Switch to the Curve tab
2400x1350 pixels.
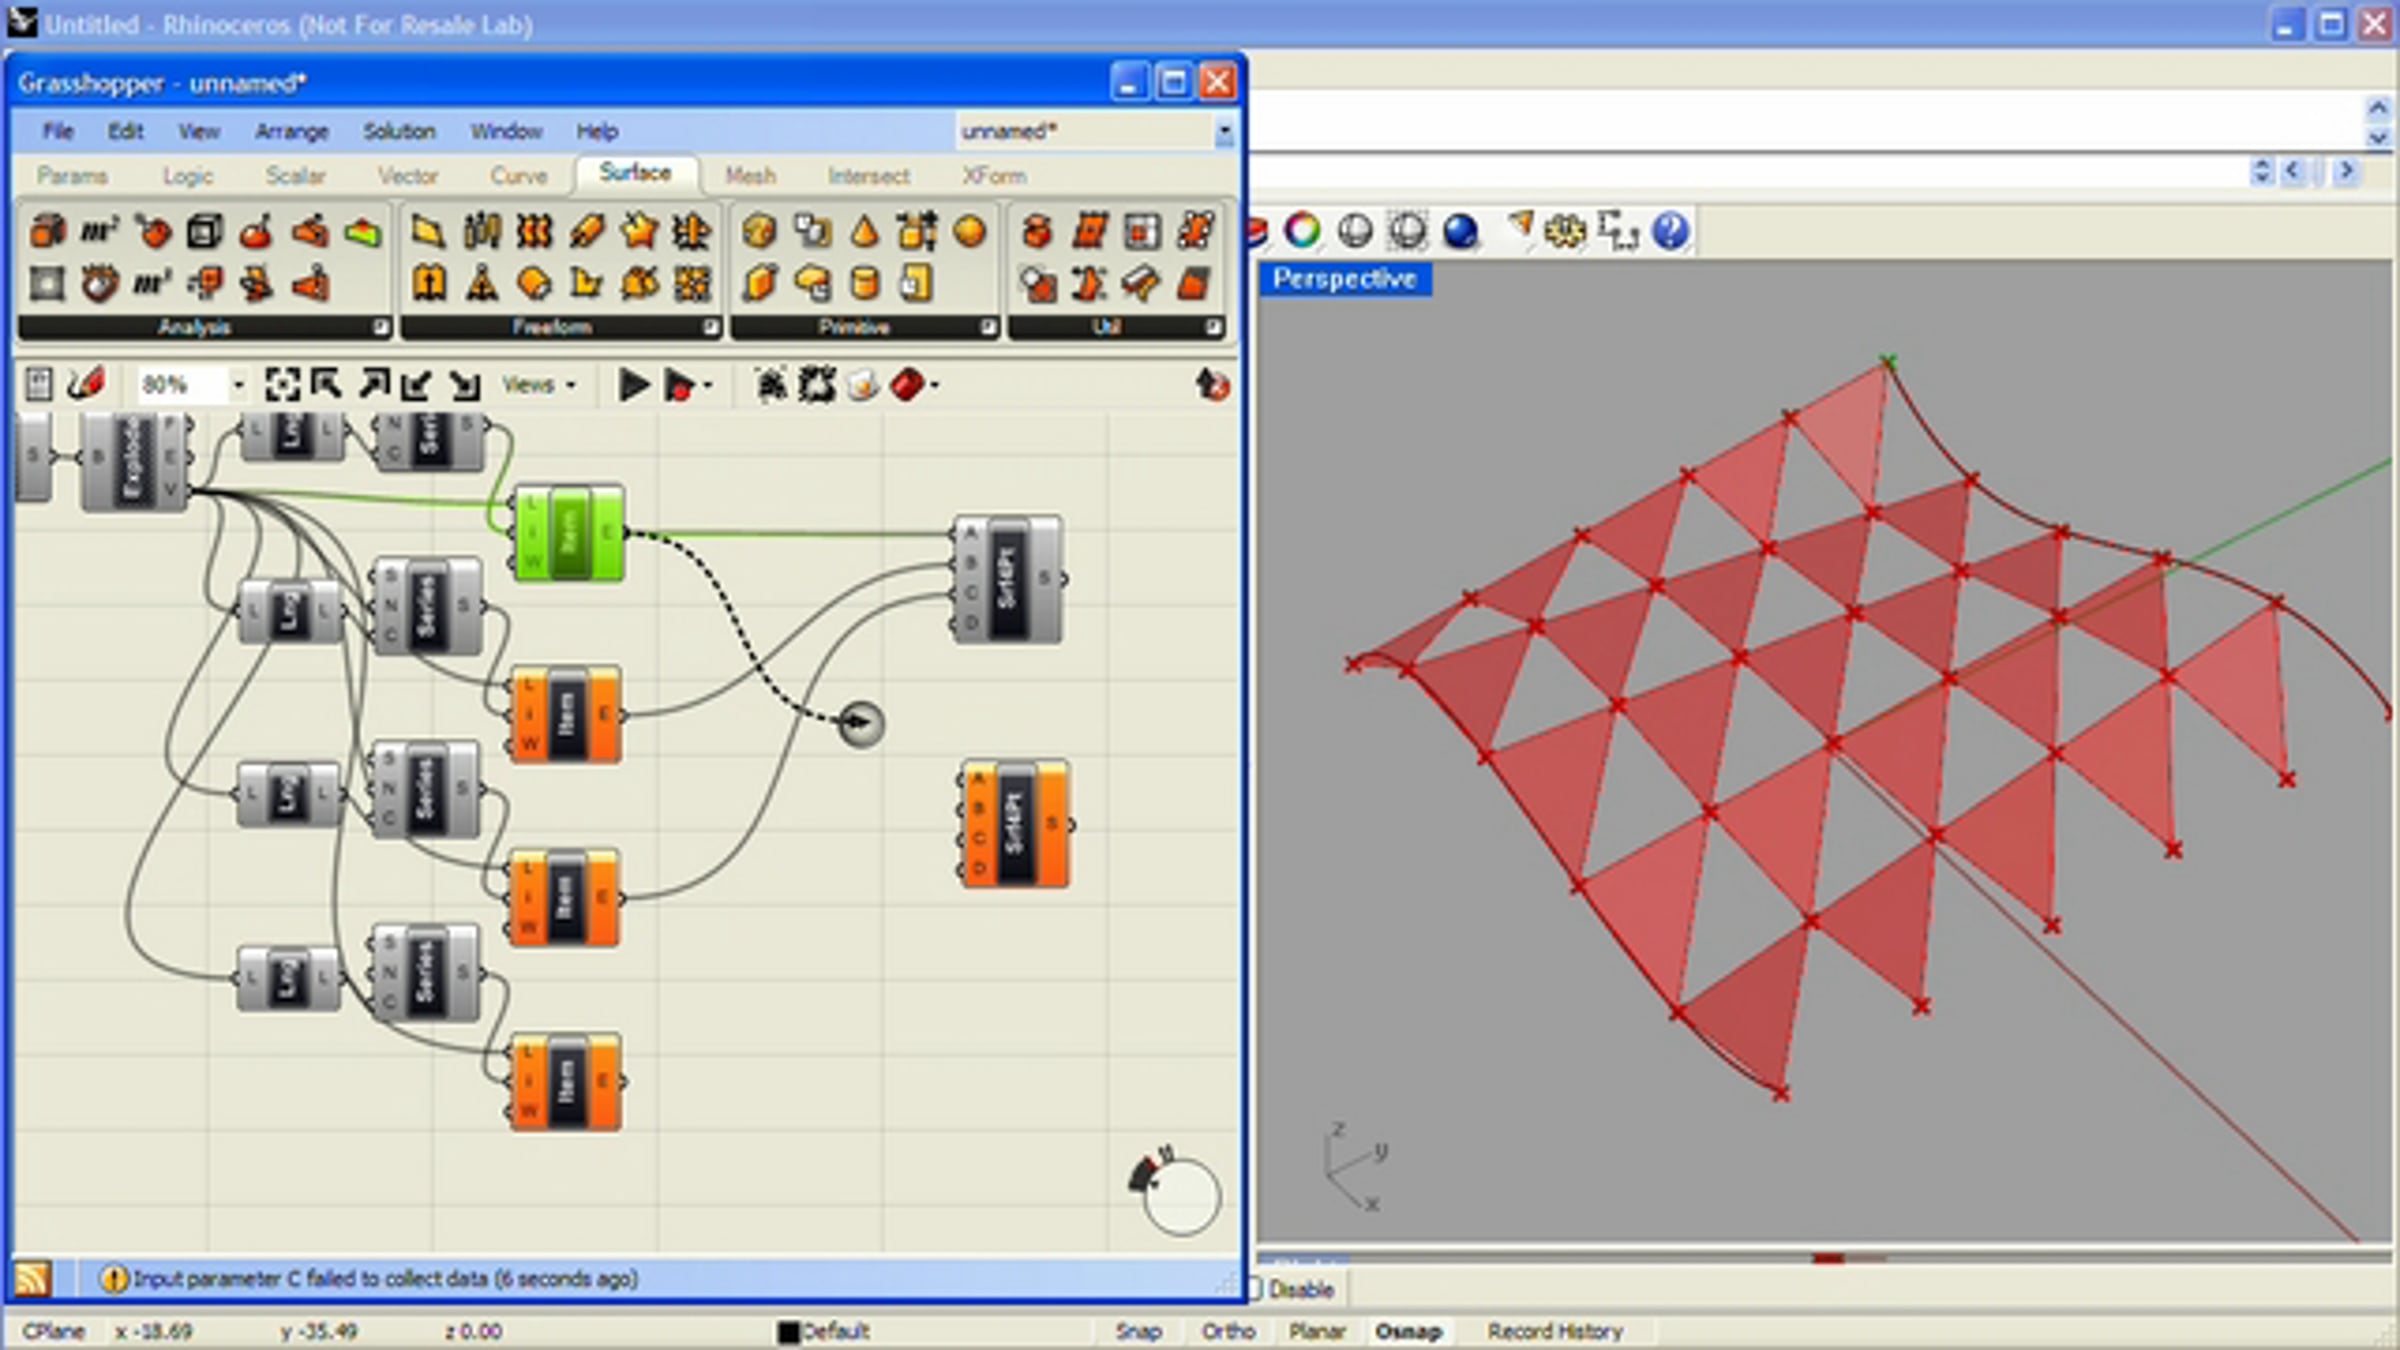(x=518, y=176)
